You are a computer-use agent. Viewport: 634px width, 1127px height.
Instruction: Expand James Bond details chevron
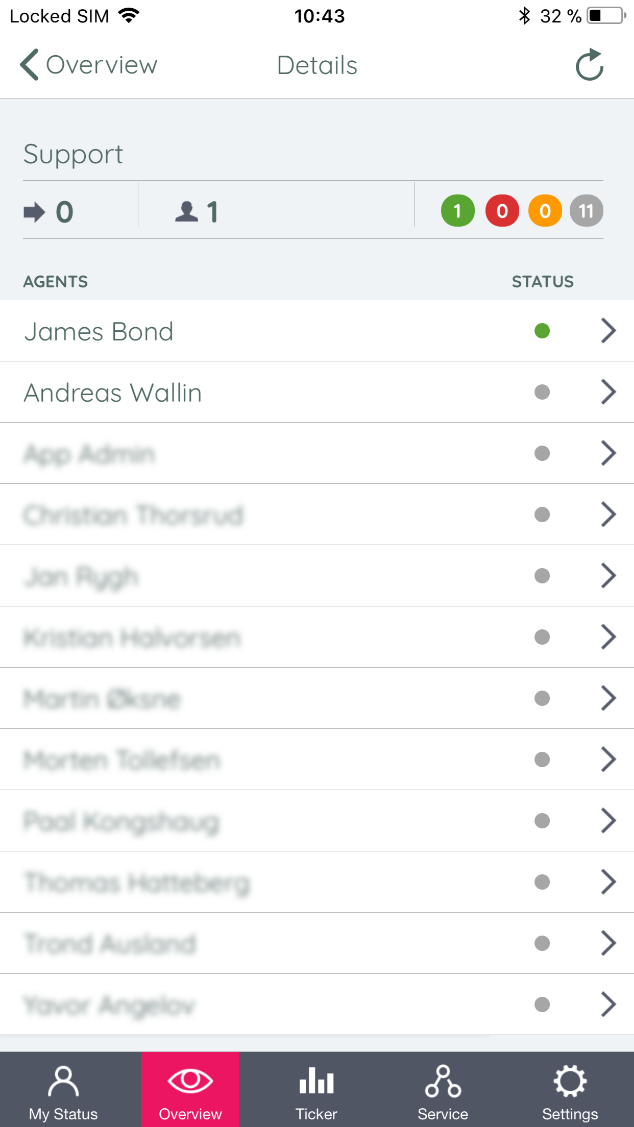click(x=608, y=331)
